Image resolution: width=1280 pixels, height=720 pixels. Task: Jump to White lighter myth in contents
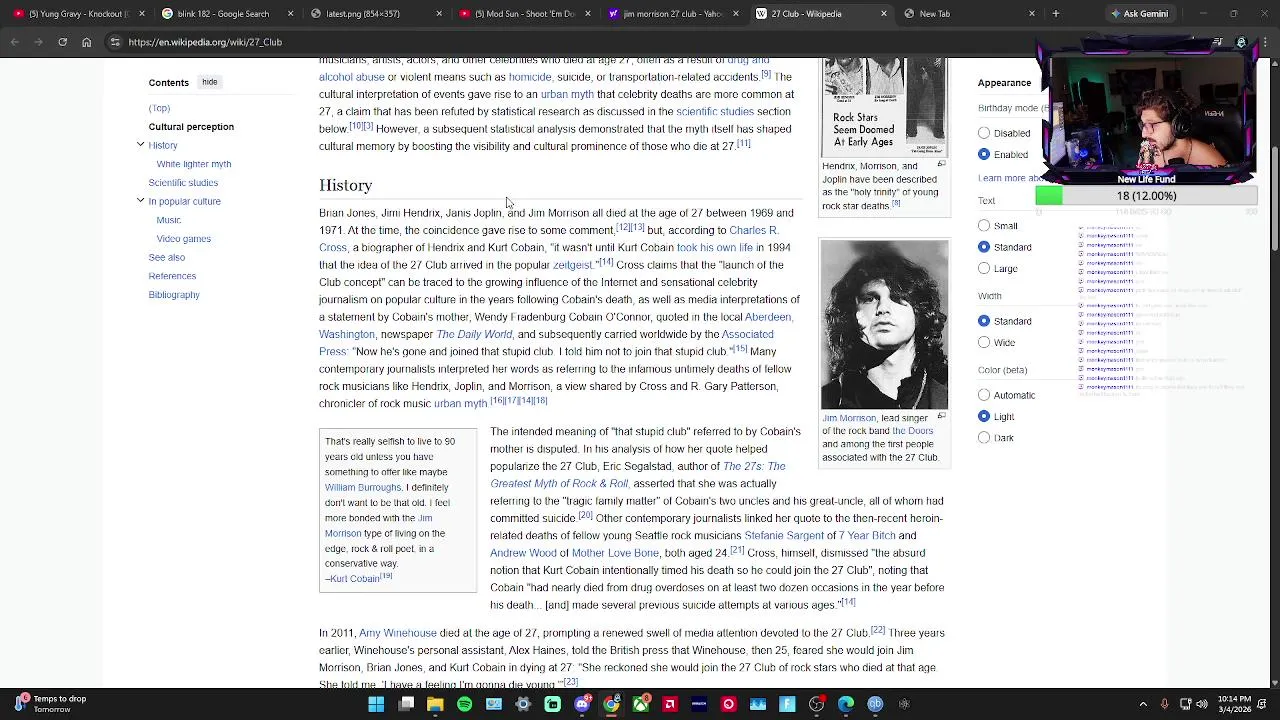(x=194, y=164)
